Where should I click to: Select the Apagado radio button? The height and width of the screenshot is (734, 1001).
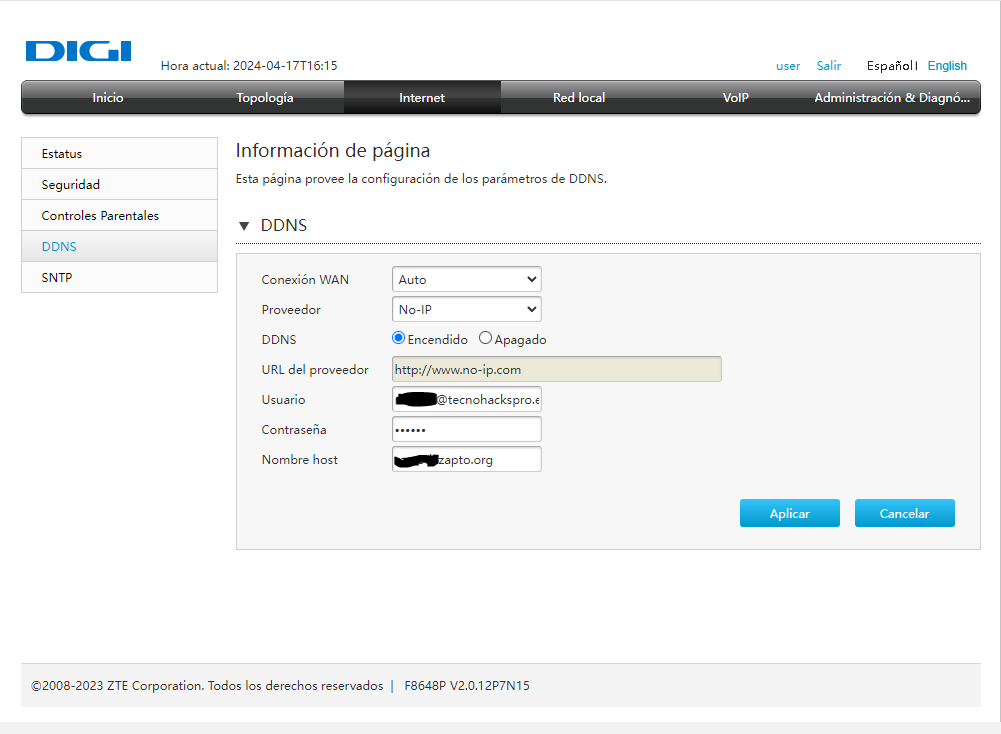pyautogui.click(x=486, y=339)
